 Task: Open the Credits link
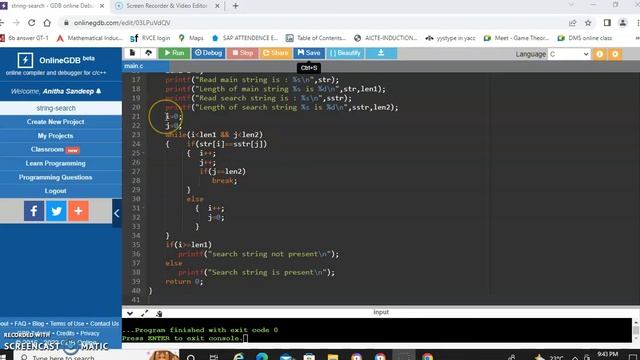[65, 333]
